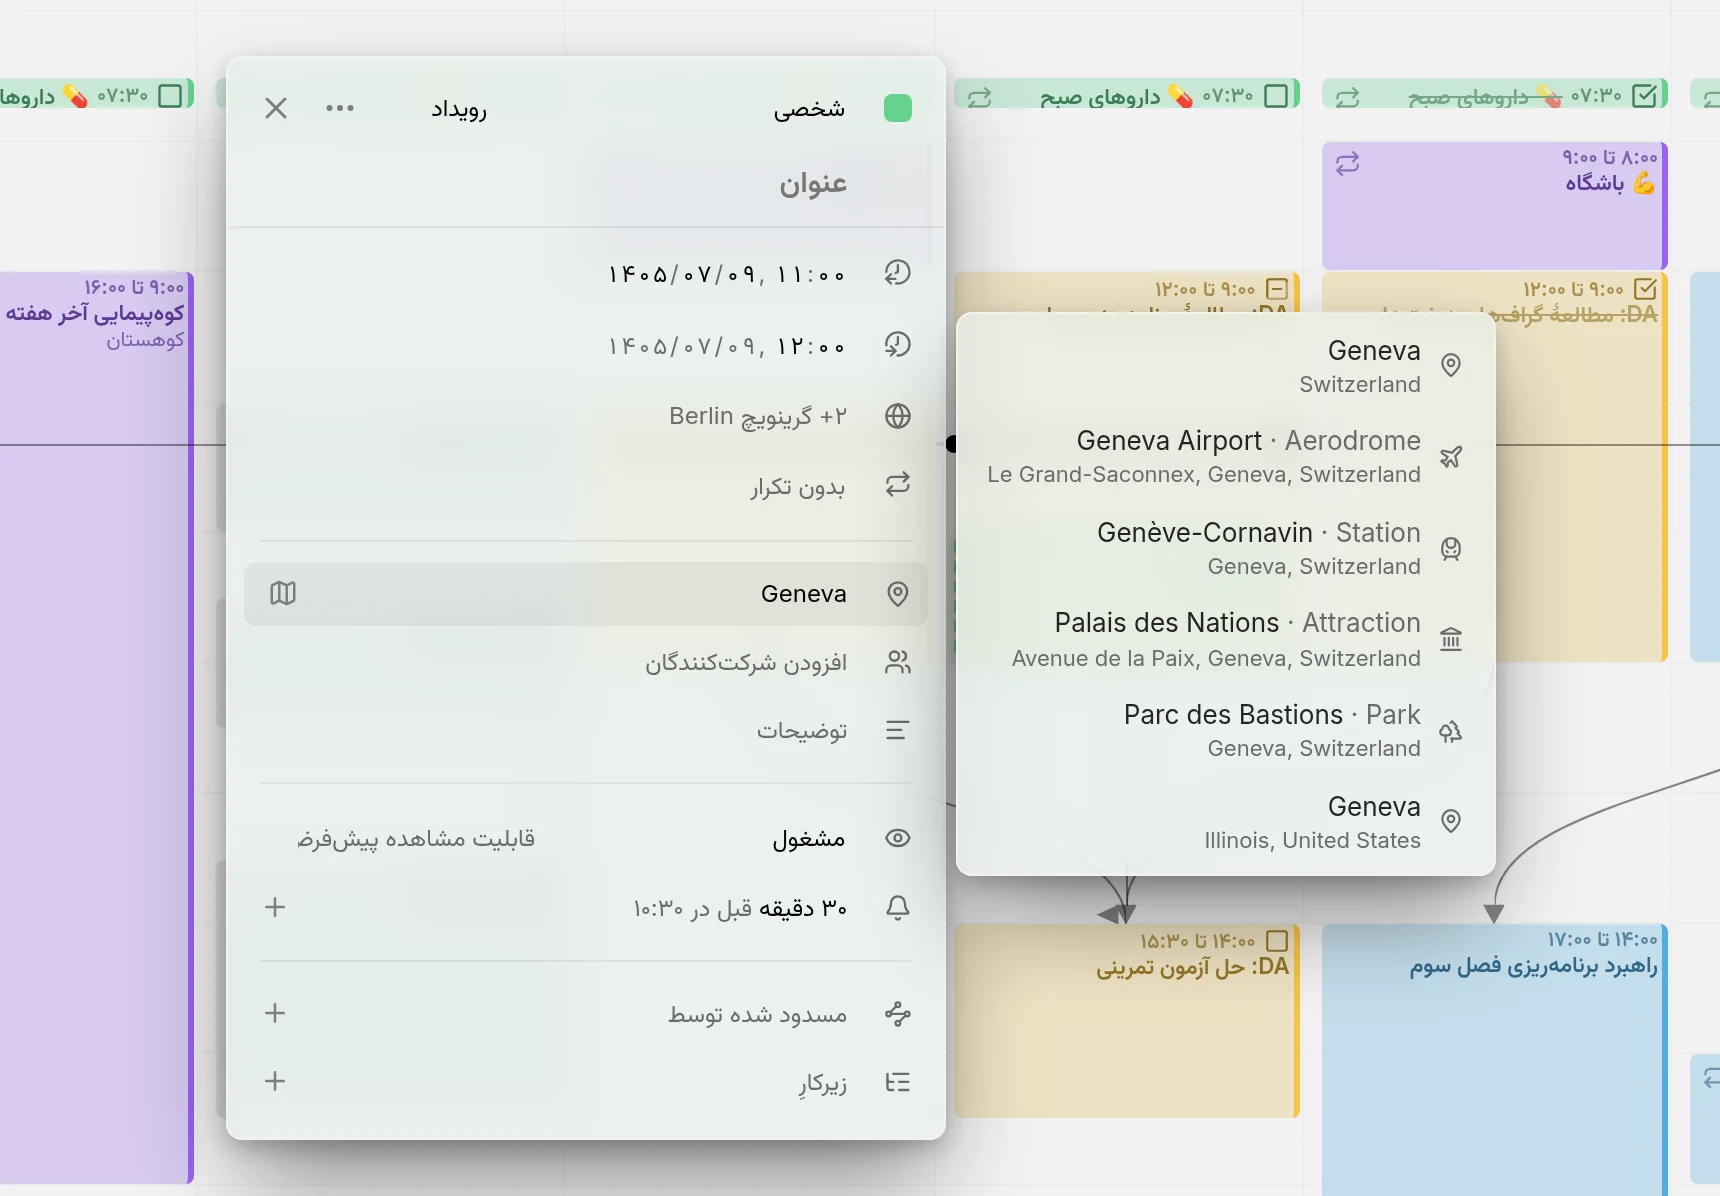This screenshot has width=1720, height=1196.
Task: Pick Geneva Illinois United States suggestion
Action: pyautogui.click(x=1225, y=822)
